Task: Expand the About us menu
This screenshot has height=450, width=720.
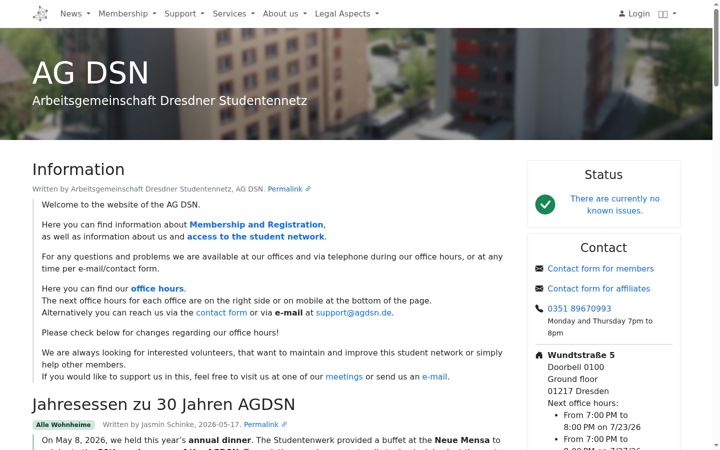Action: (x=285, y=14)
